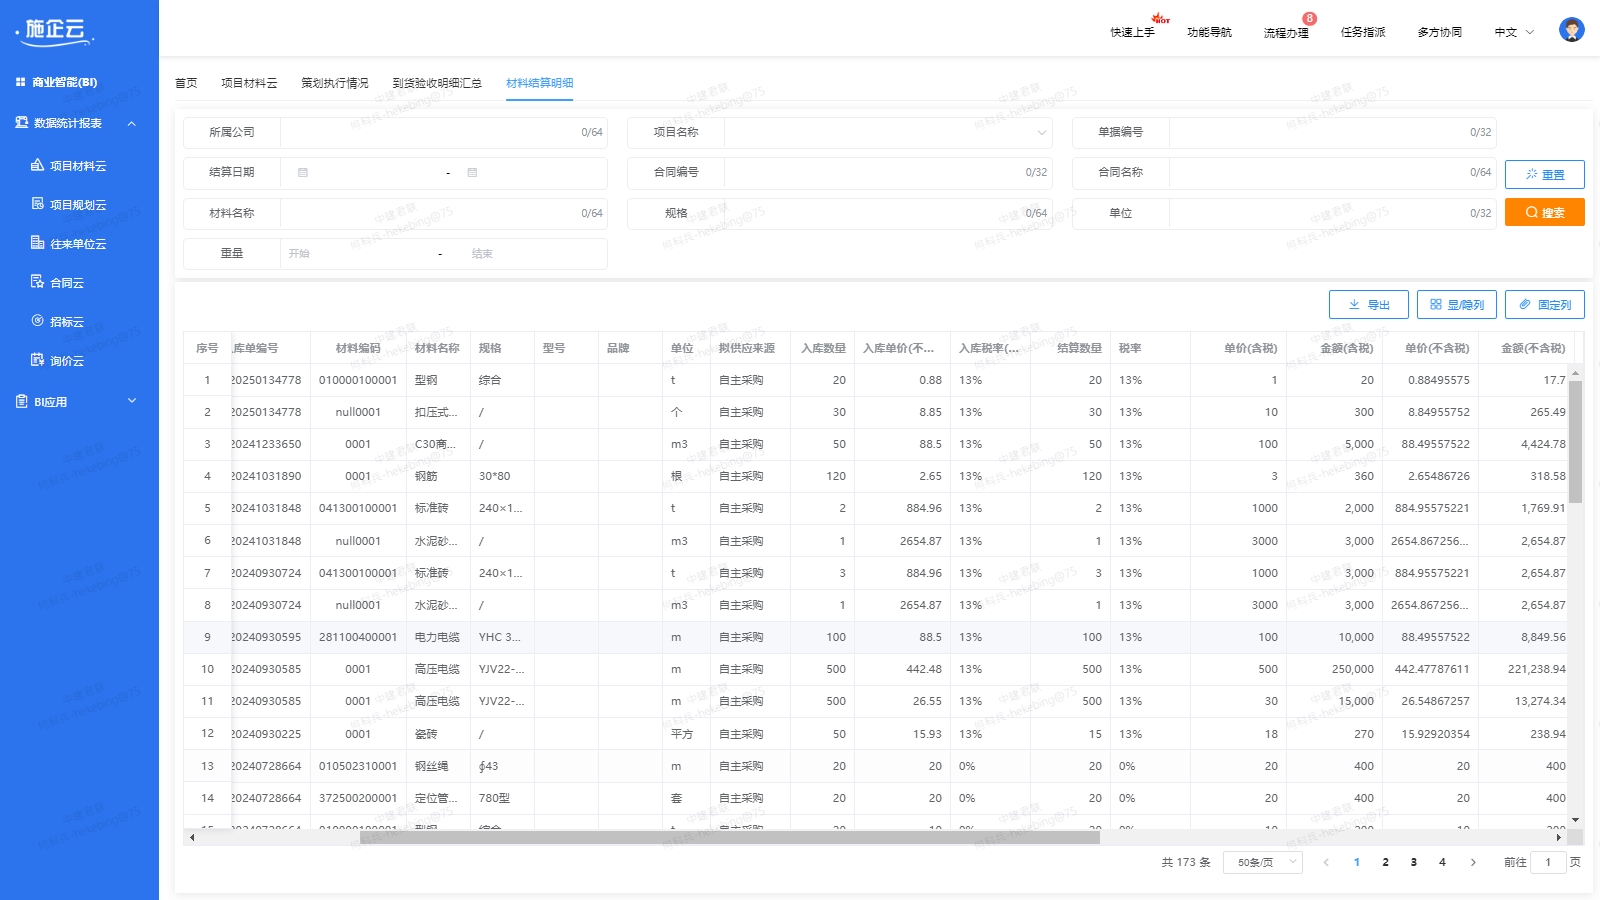Click the orange 搜索 button
The image size is (1600, 900).
pos(1544,212)
